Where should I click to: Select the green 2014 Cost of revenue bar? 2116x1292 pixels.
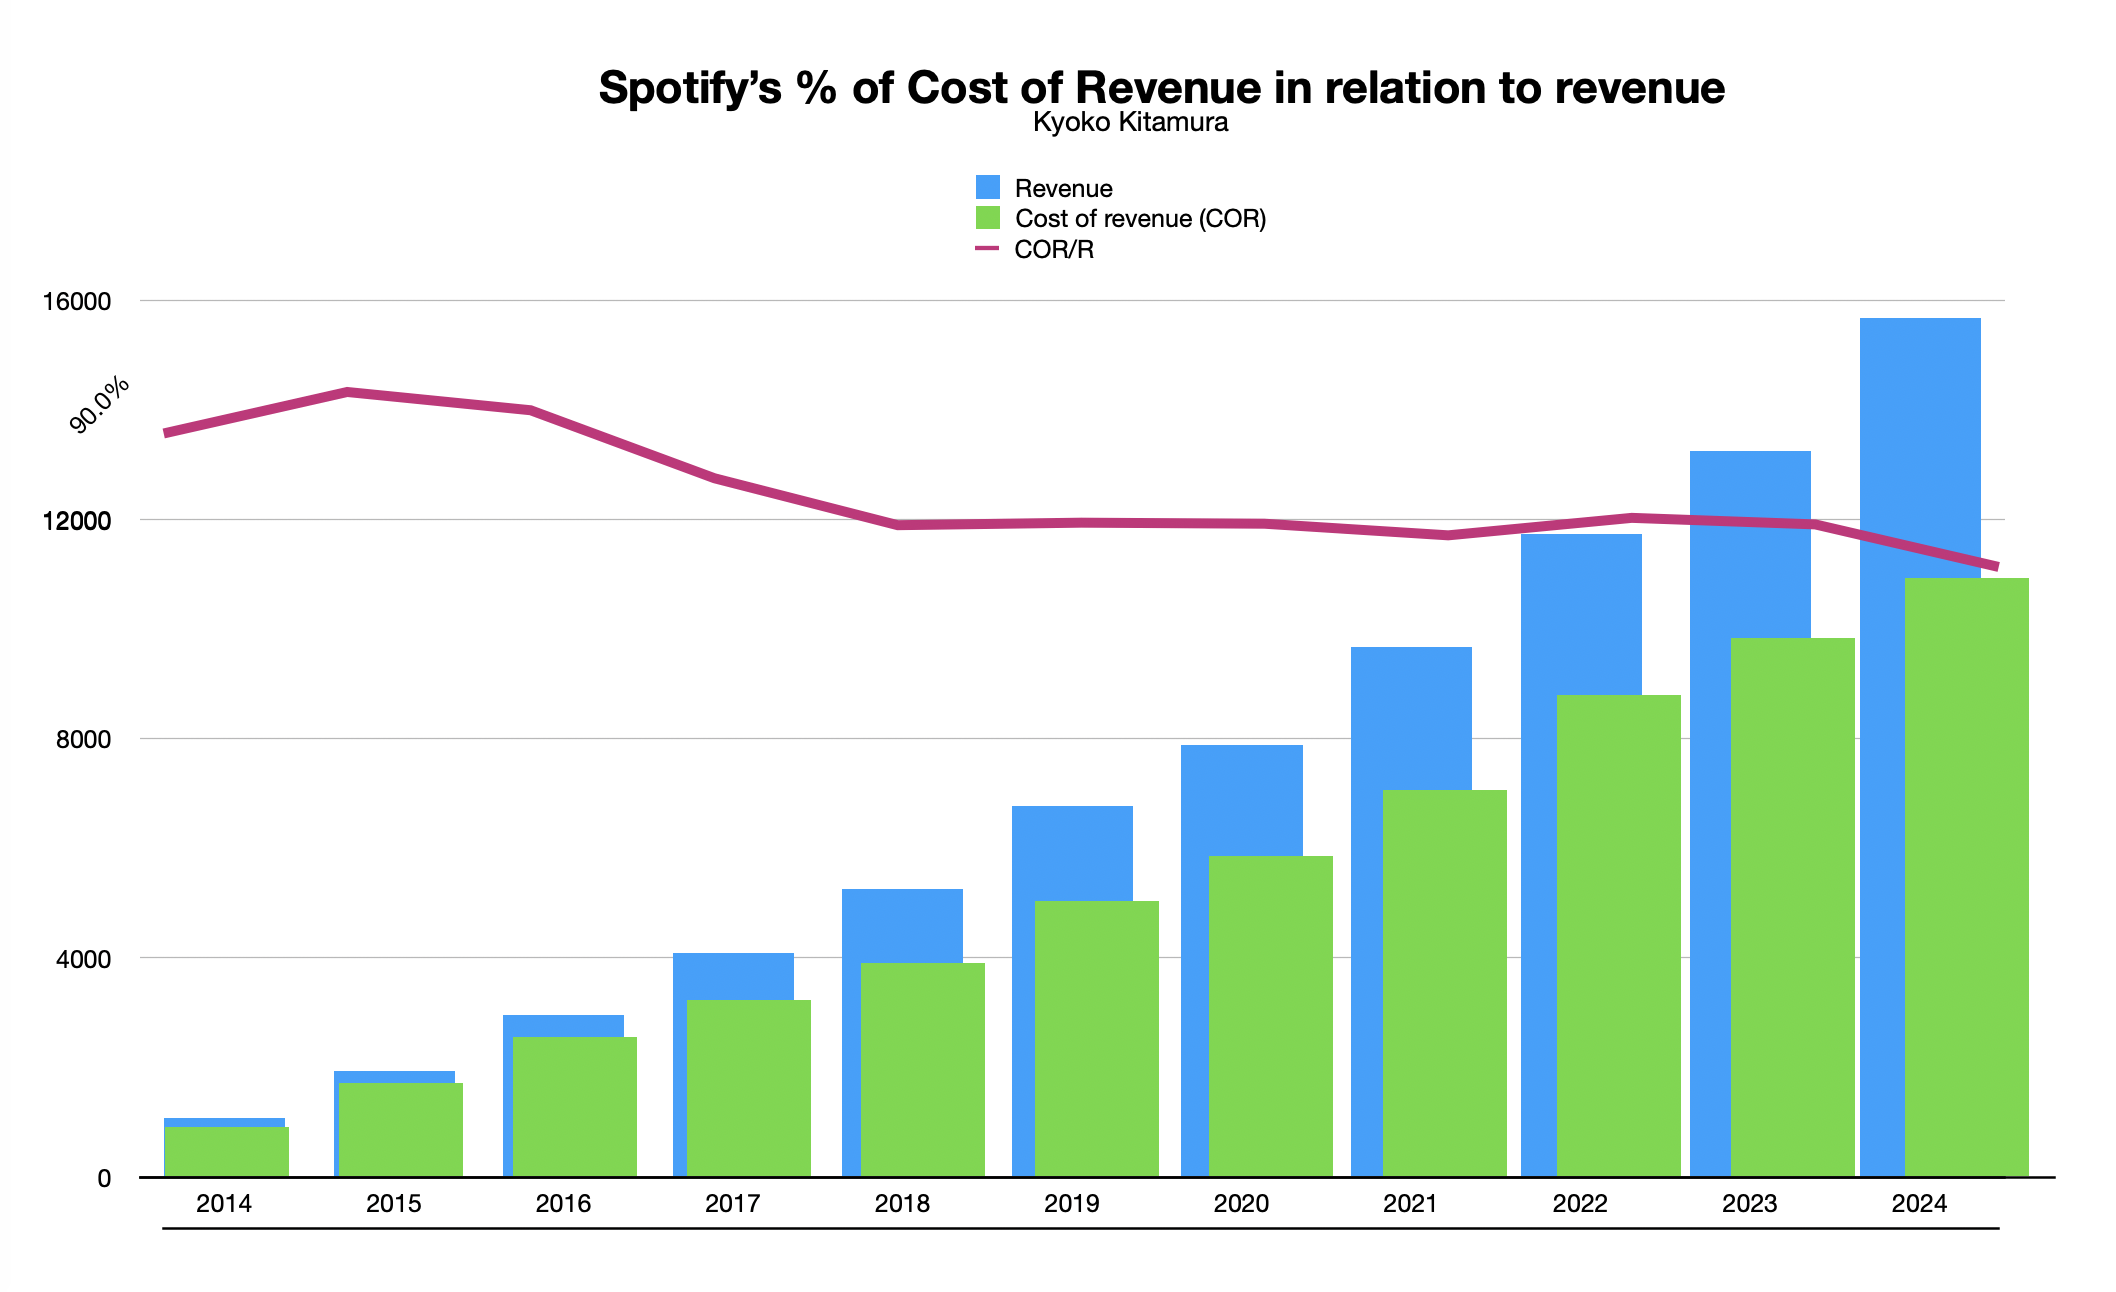227,1151
